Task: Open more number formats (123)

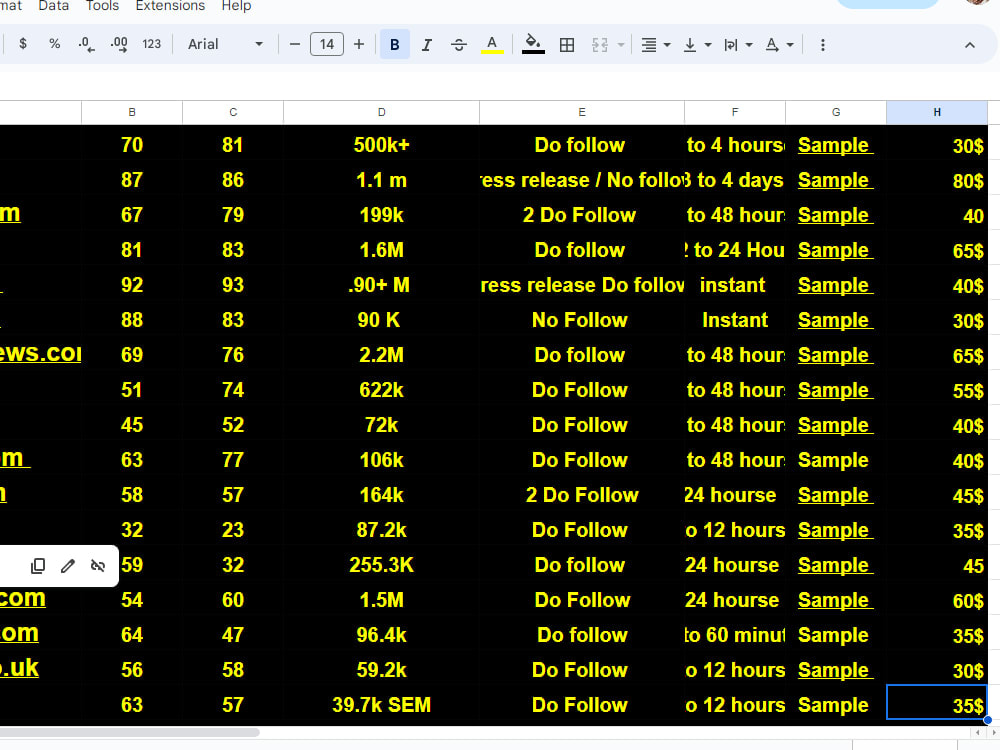Action: click(x=151, y=44)
